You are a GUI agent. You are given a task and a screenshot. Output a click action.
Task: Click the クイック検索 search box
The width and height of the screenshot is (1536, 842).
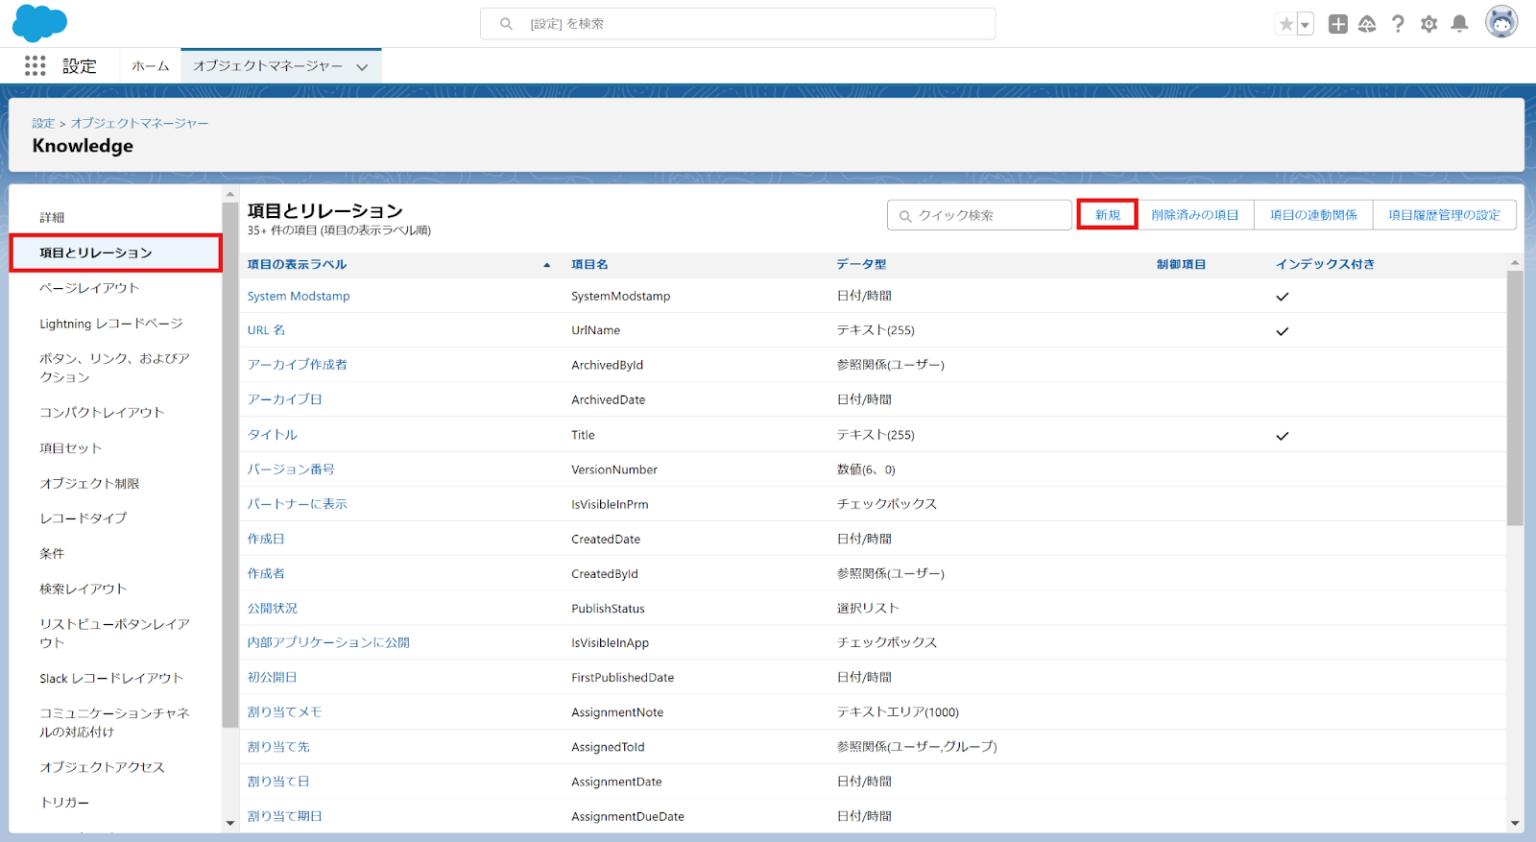[x=978, y=213]
